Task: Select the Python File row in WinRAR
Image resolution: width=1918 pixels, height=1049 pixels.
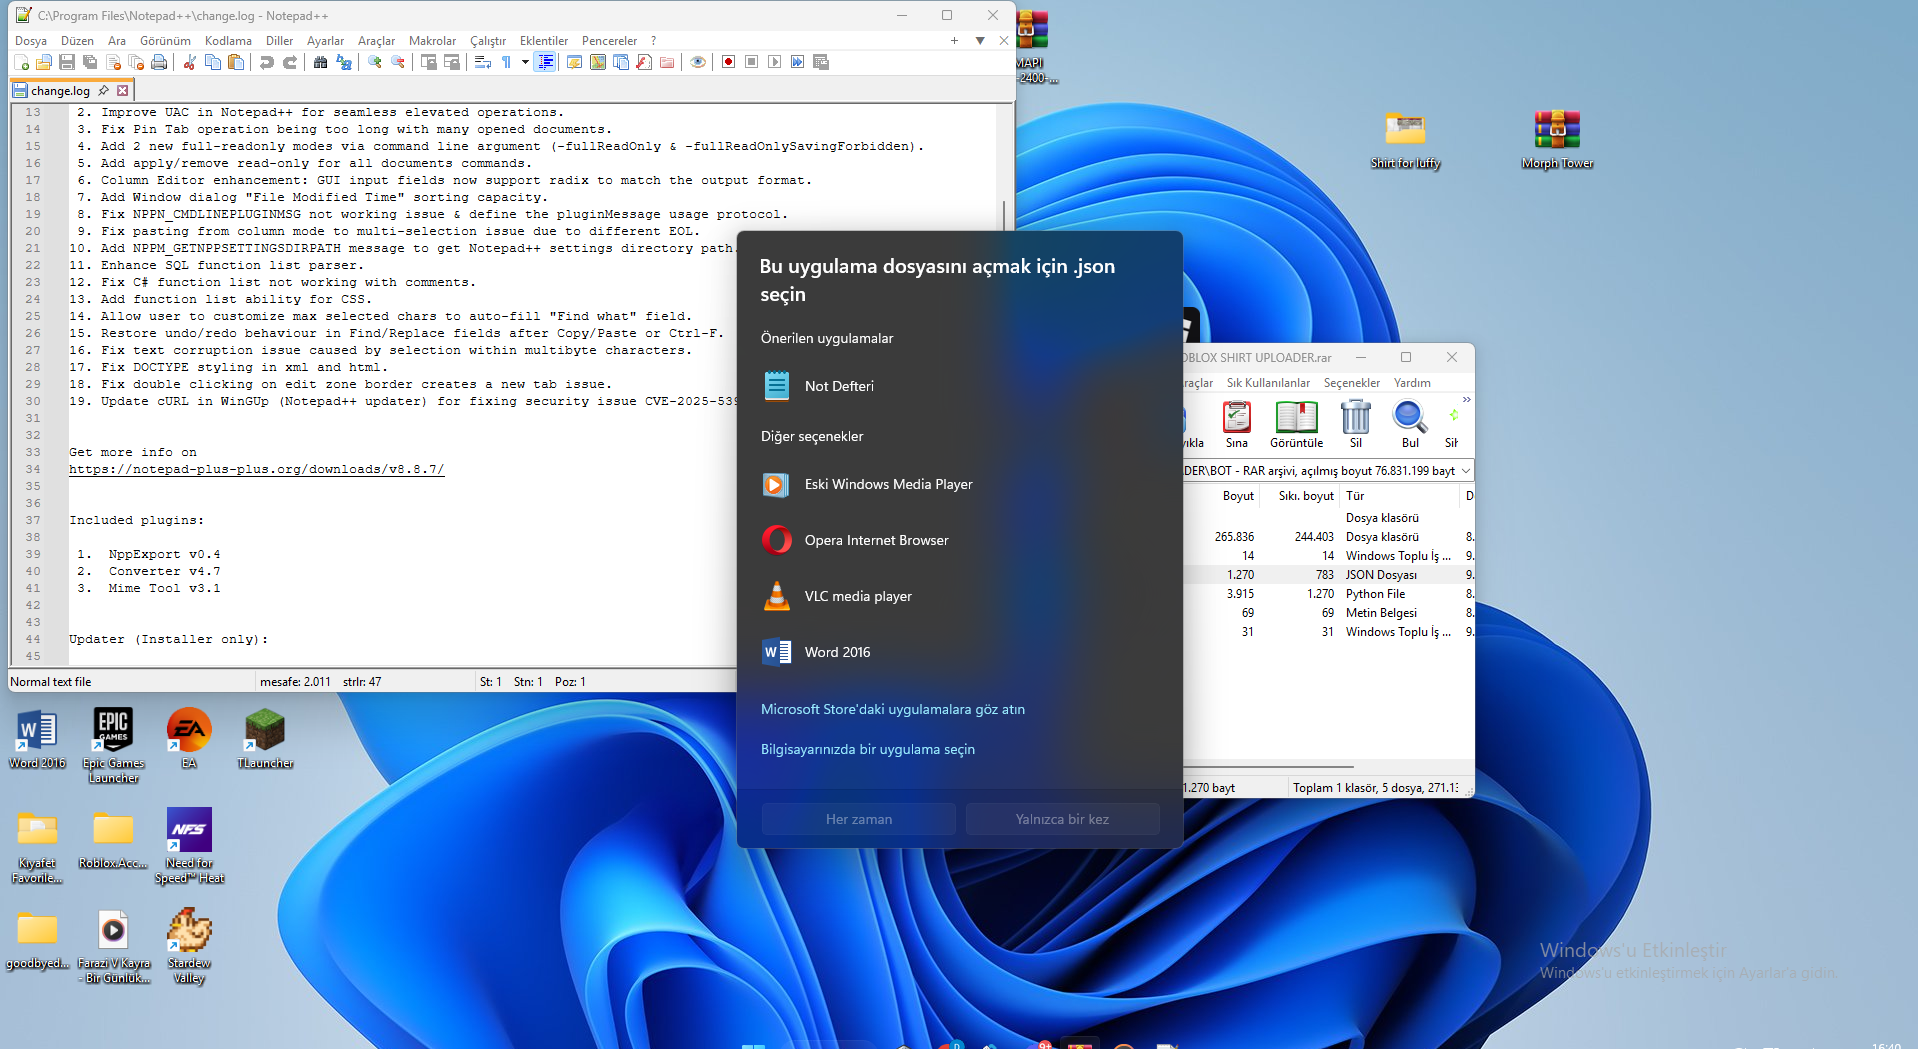Action: [x=1329, y=594]
